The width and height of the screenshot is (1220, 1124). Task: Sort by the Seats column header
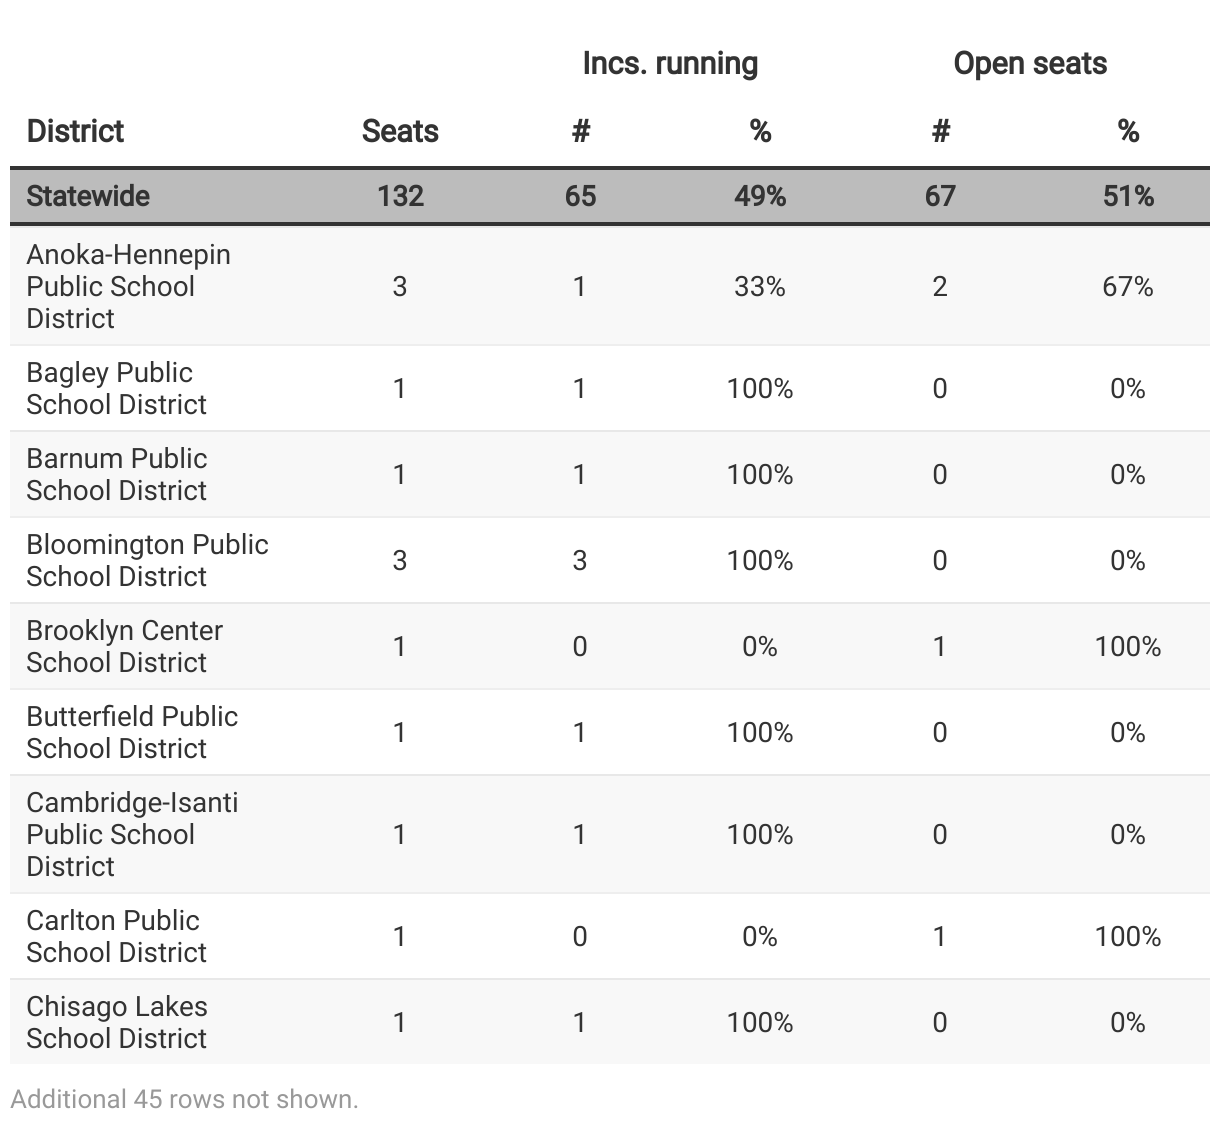[400, 131]
